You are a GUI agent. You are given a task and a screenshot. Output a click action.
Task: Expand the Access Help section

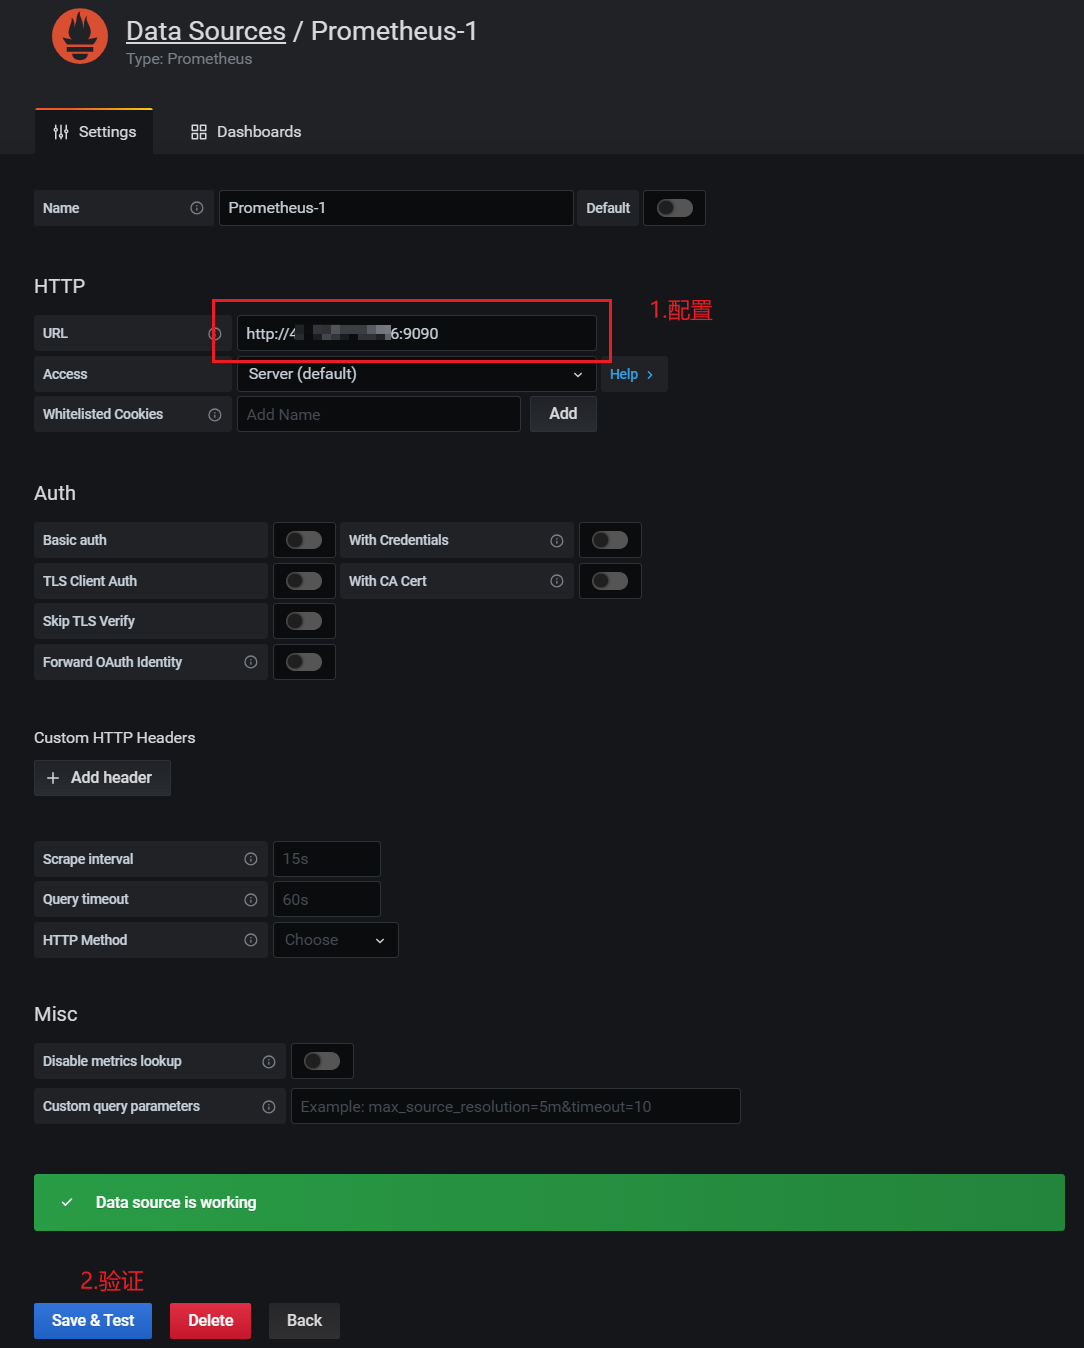tap(633, 374)
